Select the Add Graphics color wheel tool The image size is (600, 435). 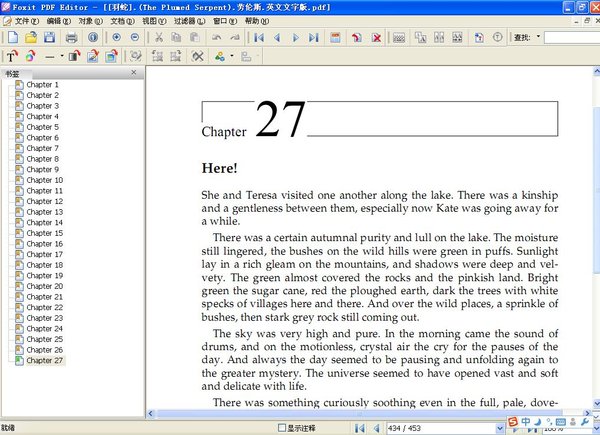(x=30, y=56)
